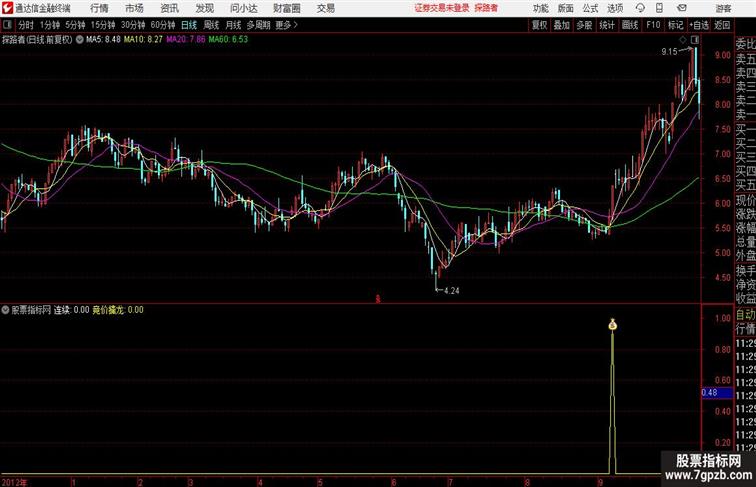756x487 pixels.
Task: Click the blue 0.48 value marker on axis
Action: (716, 392)
